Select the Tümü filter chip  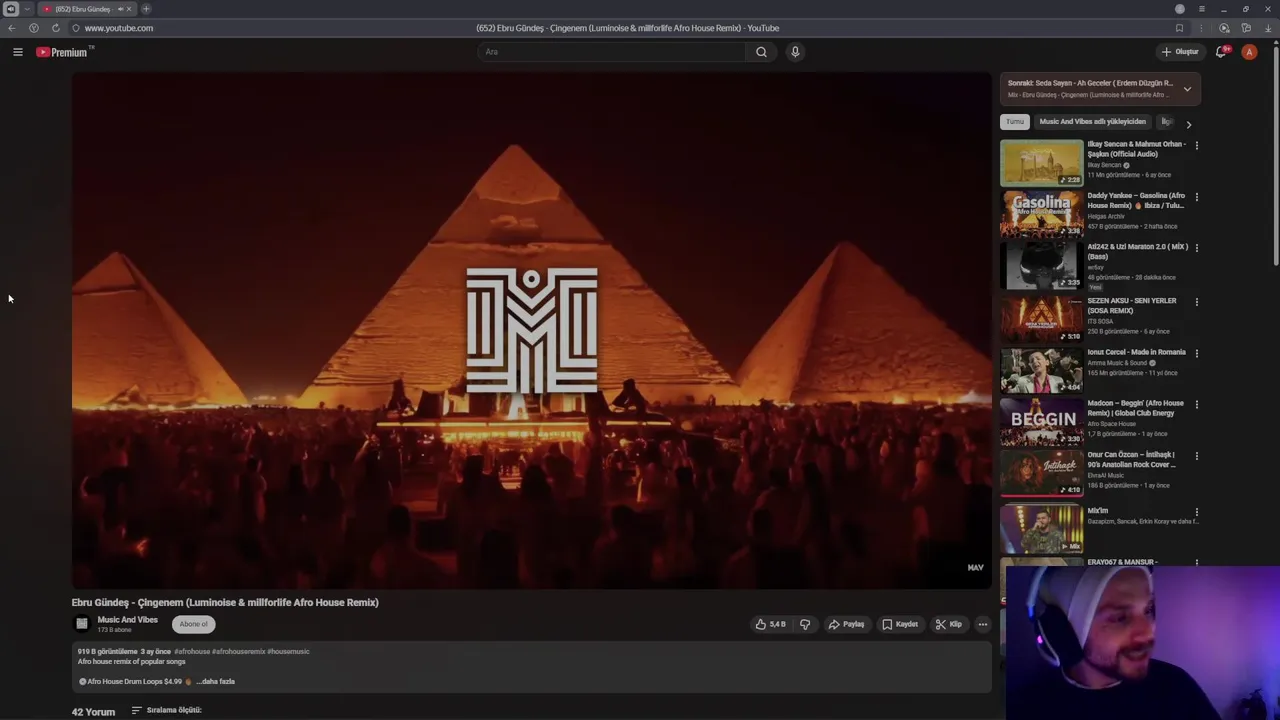(1015, 122)
